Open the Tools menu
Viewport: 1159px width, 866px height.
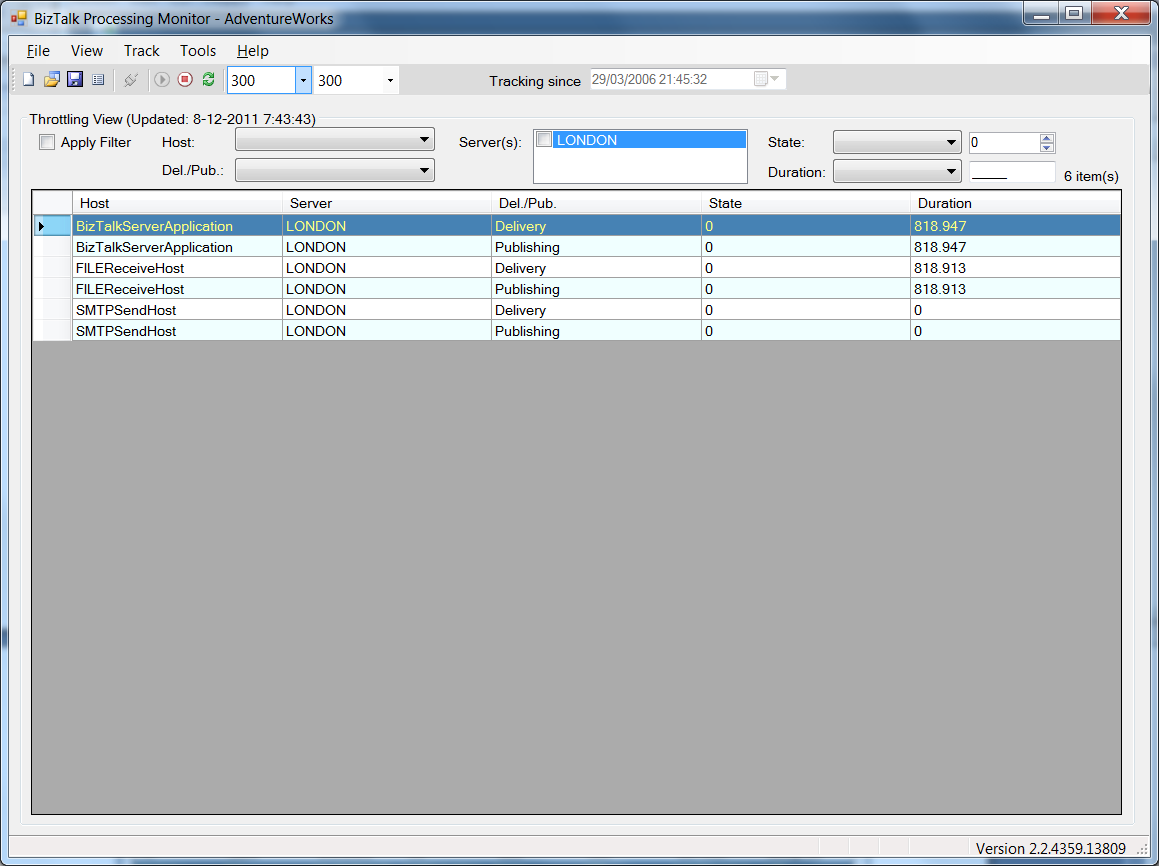[x=197, y=51]
